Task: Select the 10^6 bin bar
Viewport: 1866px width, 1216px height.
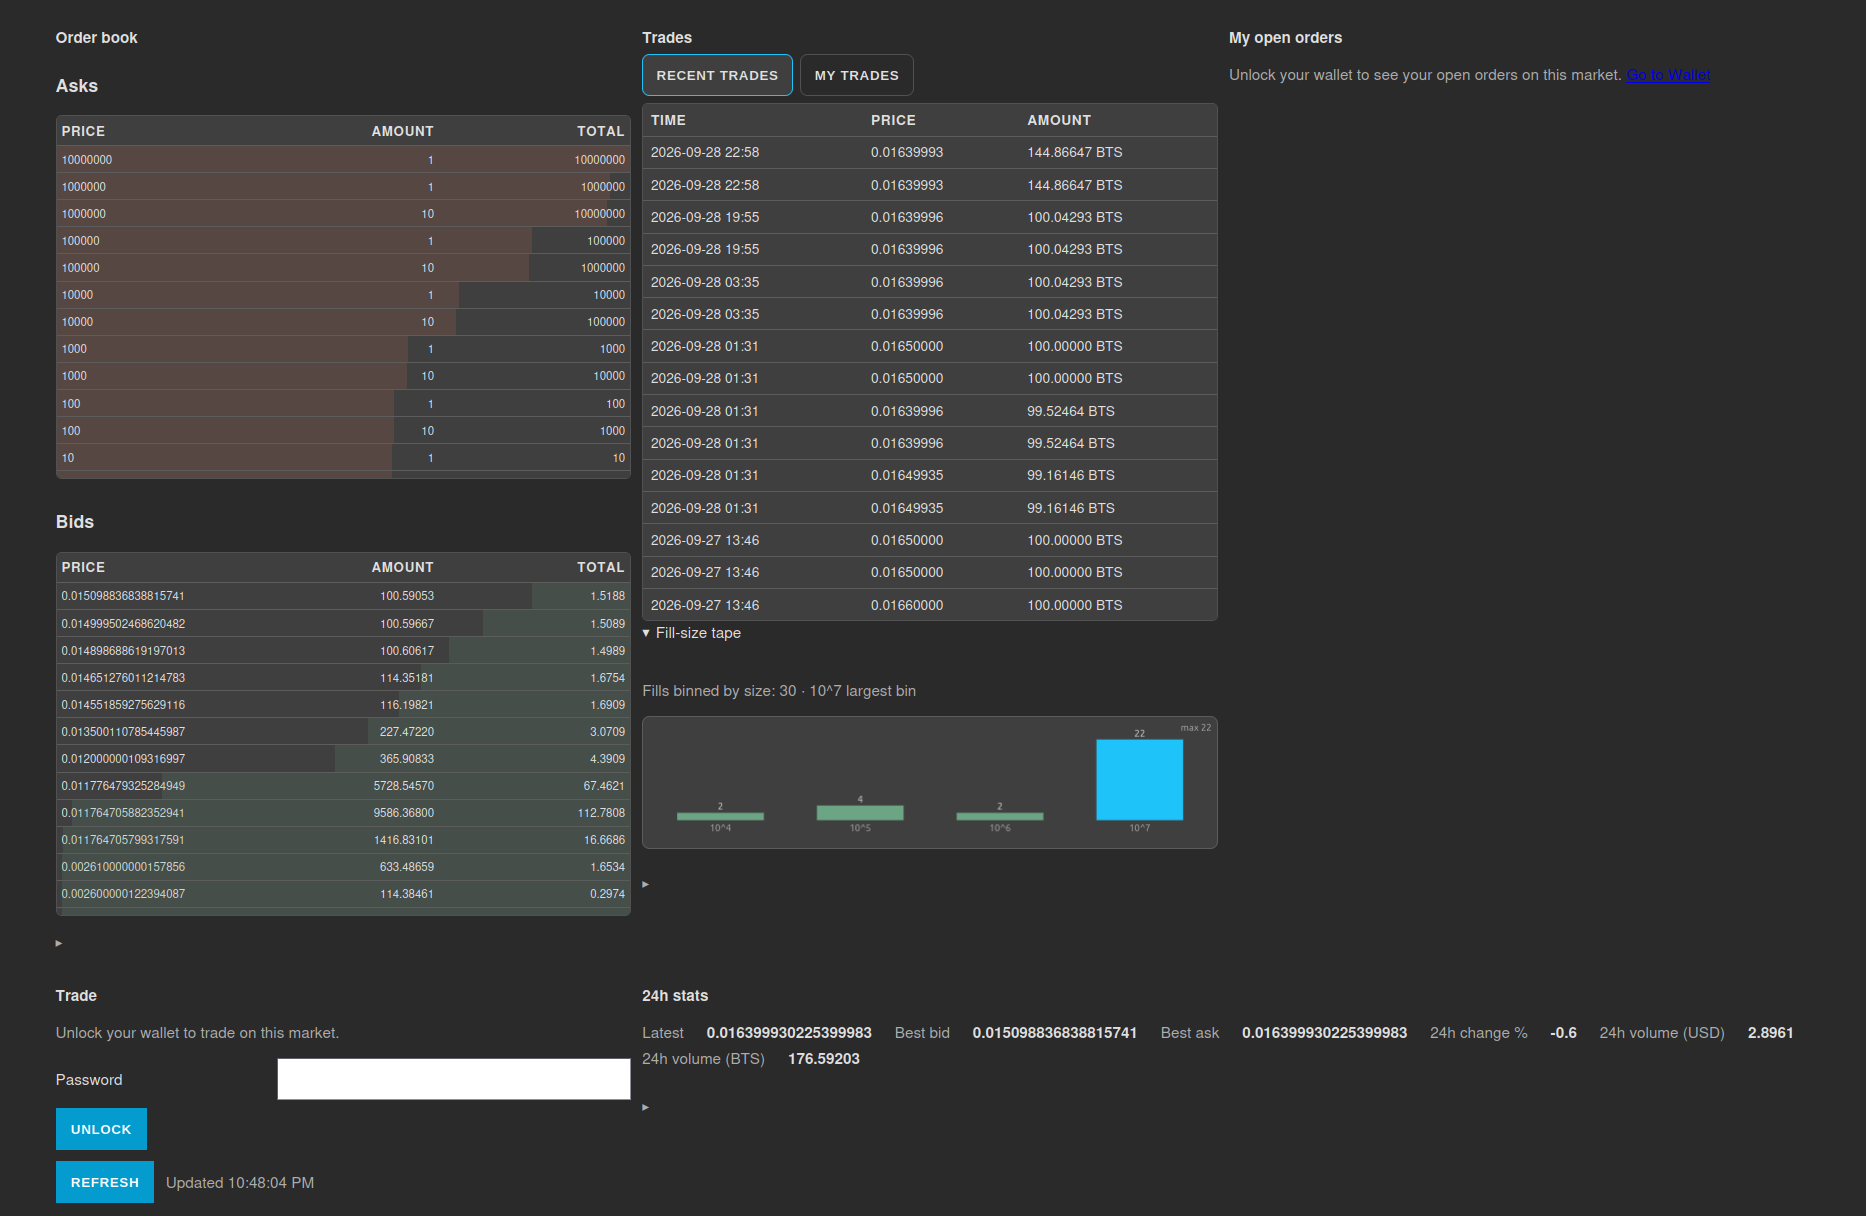Action: click(x=999, y=816)
